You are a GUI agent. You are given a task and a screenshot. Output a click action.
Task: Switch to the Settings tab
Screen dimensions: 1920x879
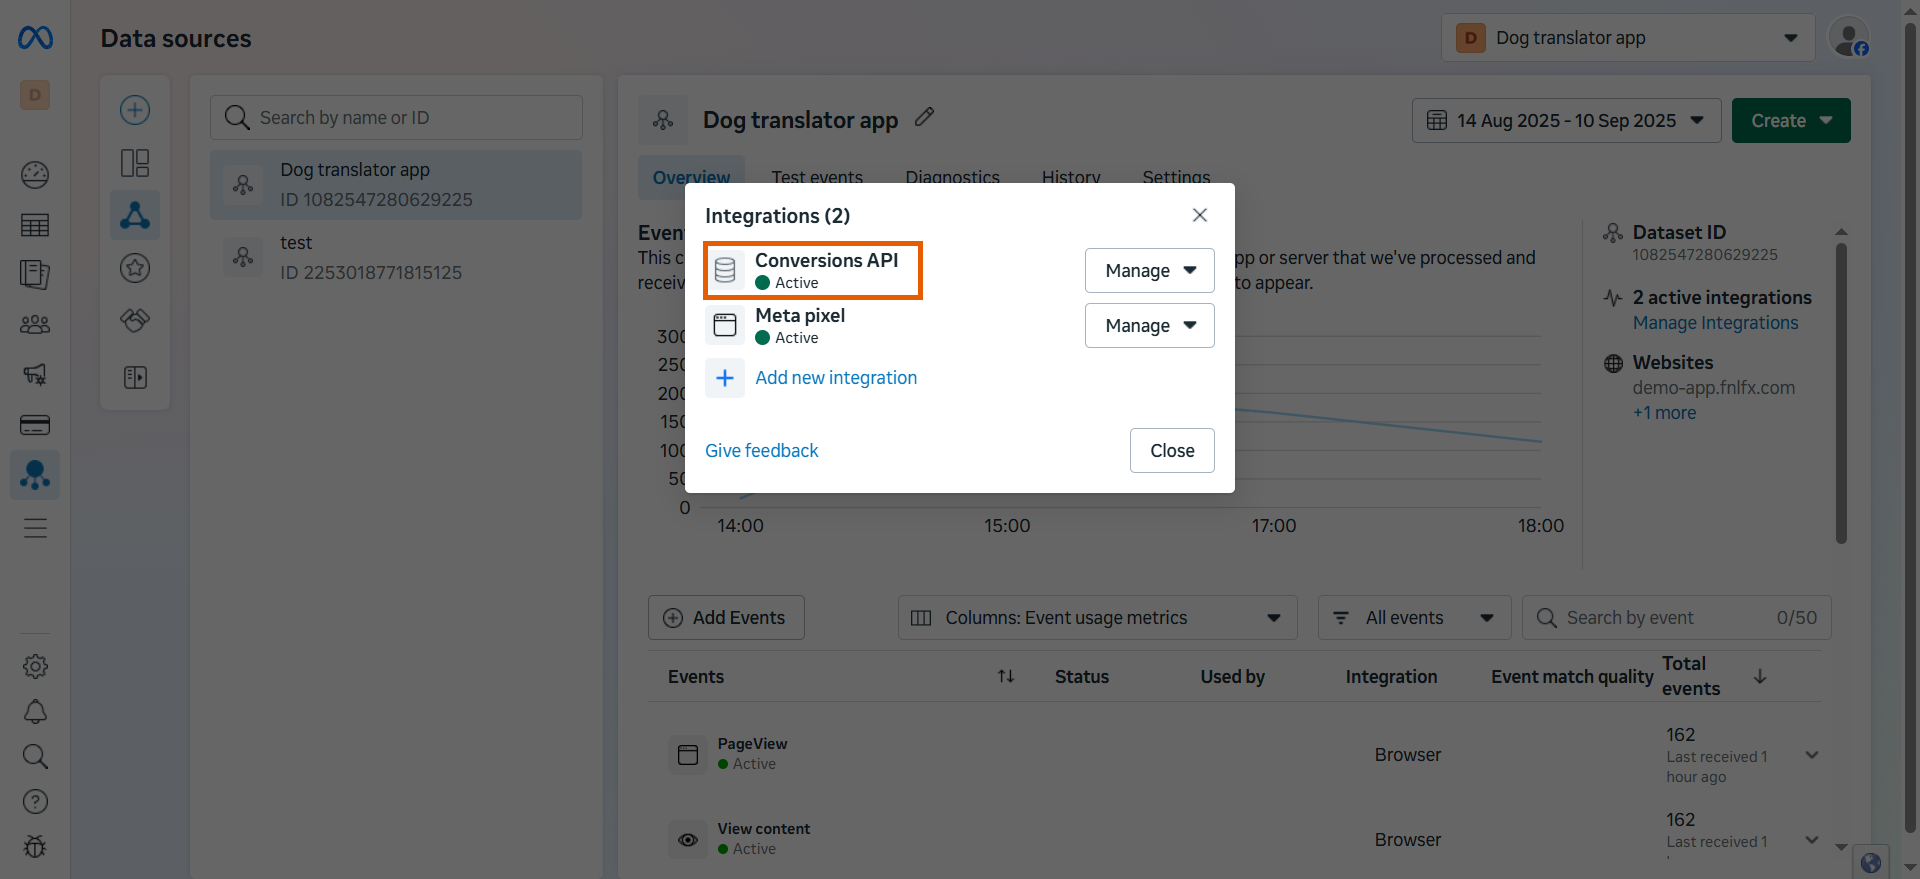(x=1176, y=177)
